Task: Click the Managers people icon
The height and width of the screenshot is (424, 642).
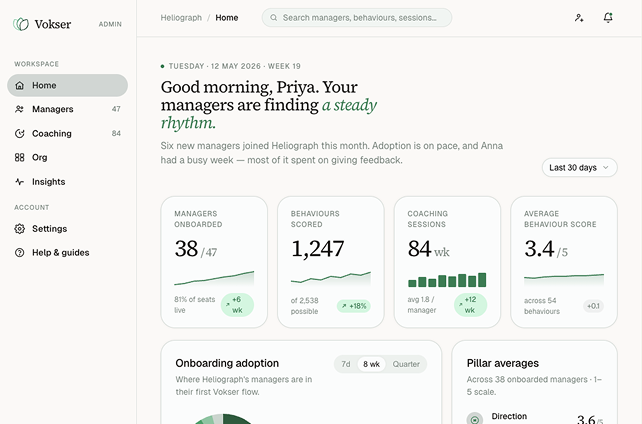Action: [19, 109]
